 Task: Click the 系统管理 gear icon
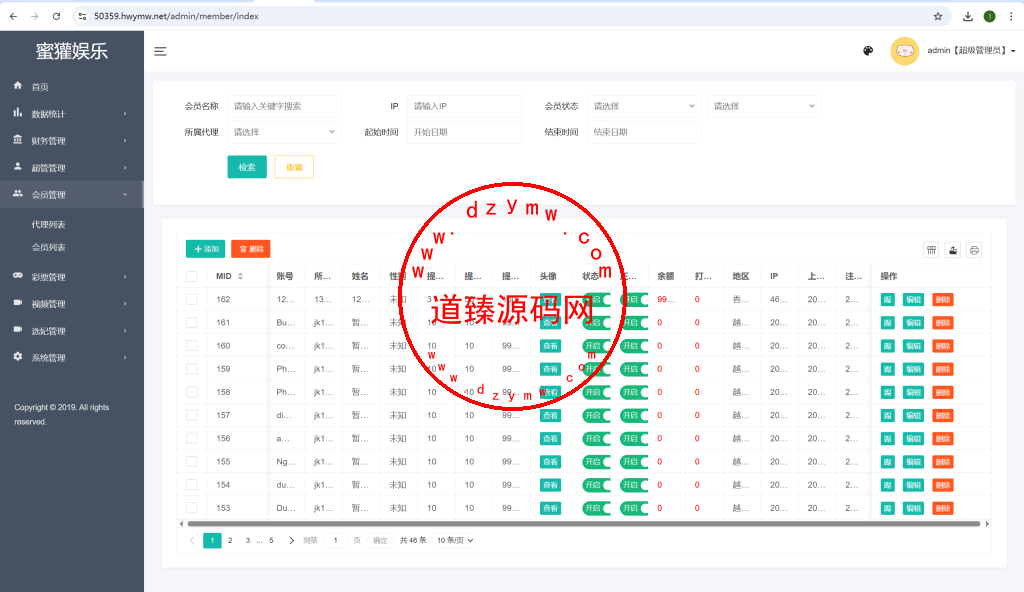(x=18, y=357)
